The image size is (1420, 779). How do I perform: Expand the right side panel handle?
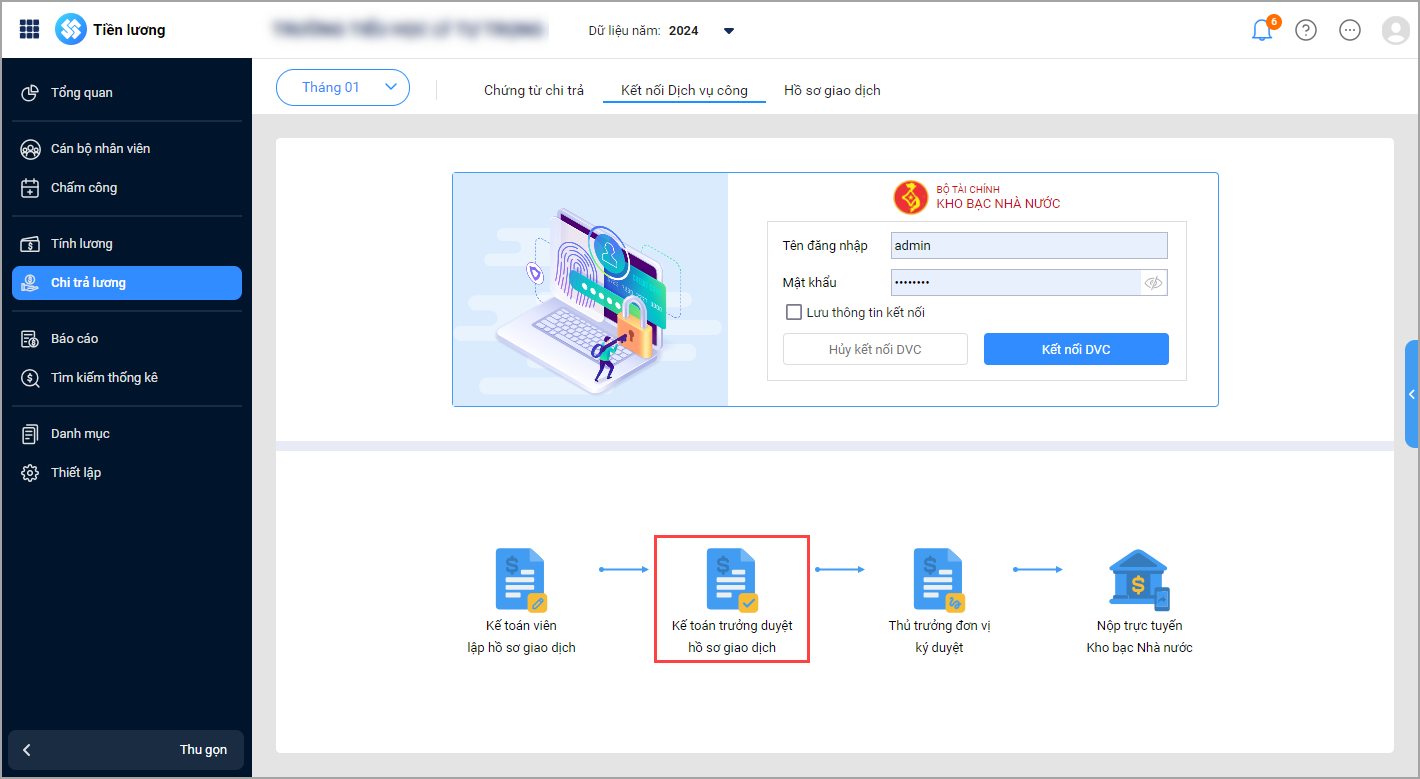[x=1412, y=394]
